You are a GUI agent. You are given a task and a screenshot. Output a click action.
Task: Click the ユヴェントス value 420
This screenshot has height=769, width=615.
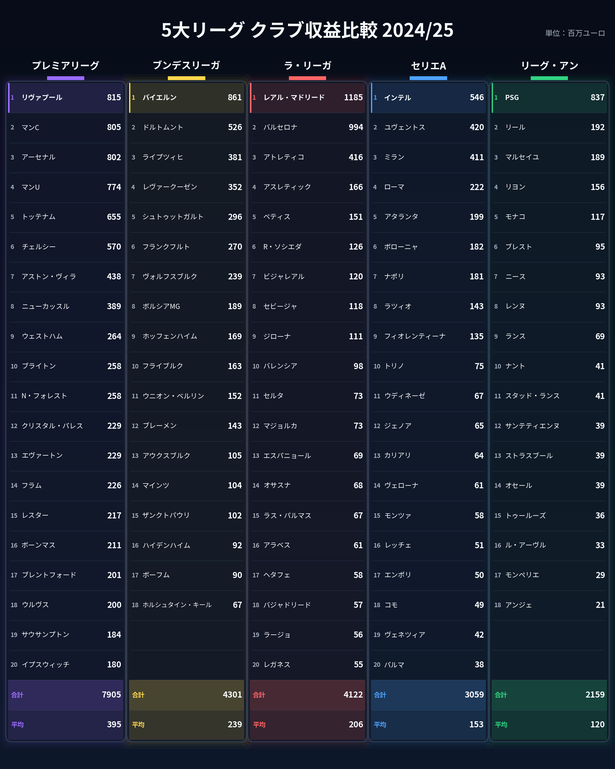click(477, 128)
